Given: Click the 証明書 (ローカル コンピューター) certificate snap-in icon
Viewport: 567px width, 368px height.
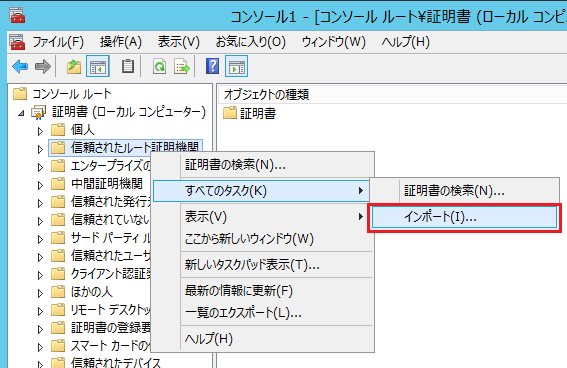Looking at the screenshot, I should point(38,112).
